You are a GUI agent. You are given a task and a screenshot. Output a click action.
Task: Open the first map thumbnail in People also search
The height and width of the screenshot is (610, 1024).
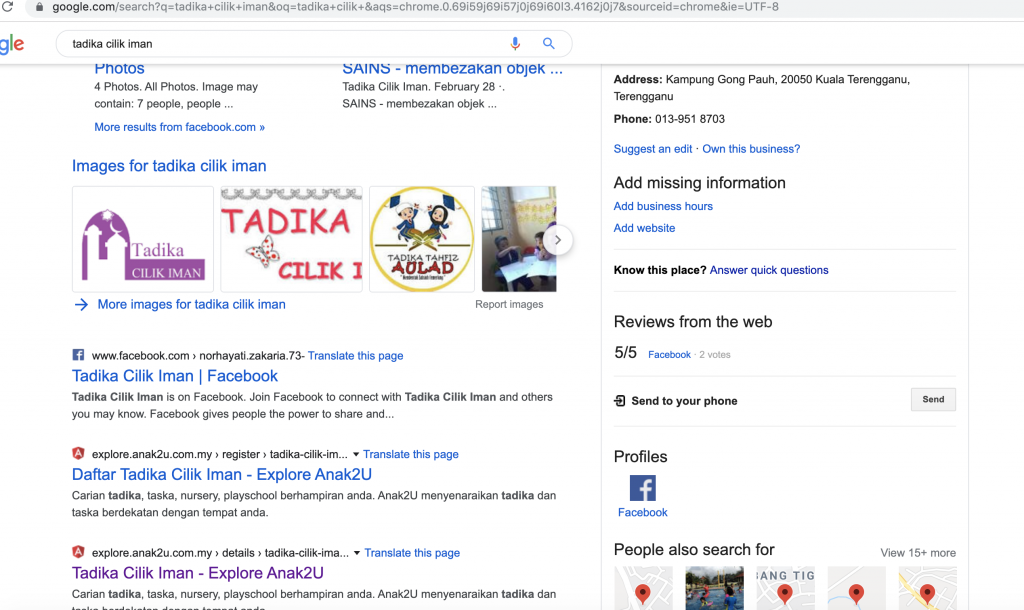[643, 588]
